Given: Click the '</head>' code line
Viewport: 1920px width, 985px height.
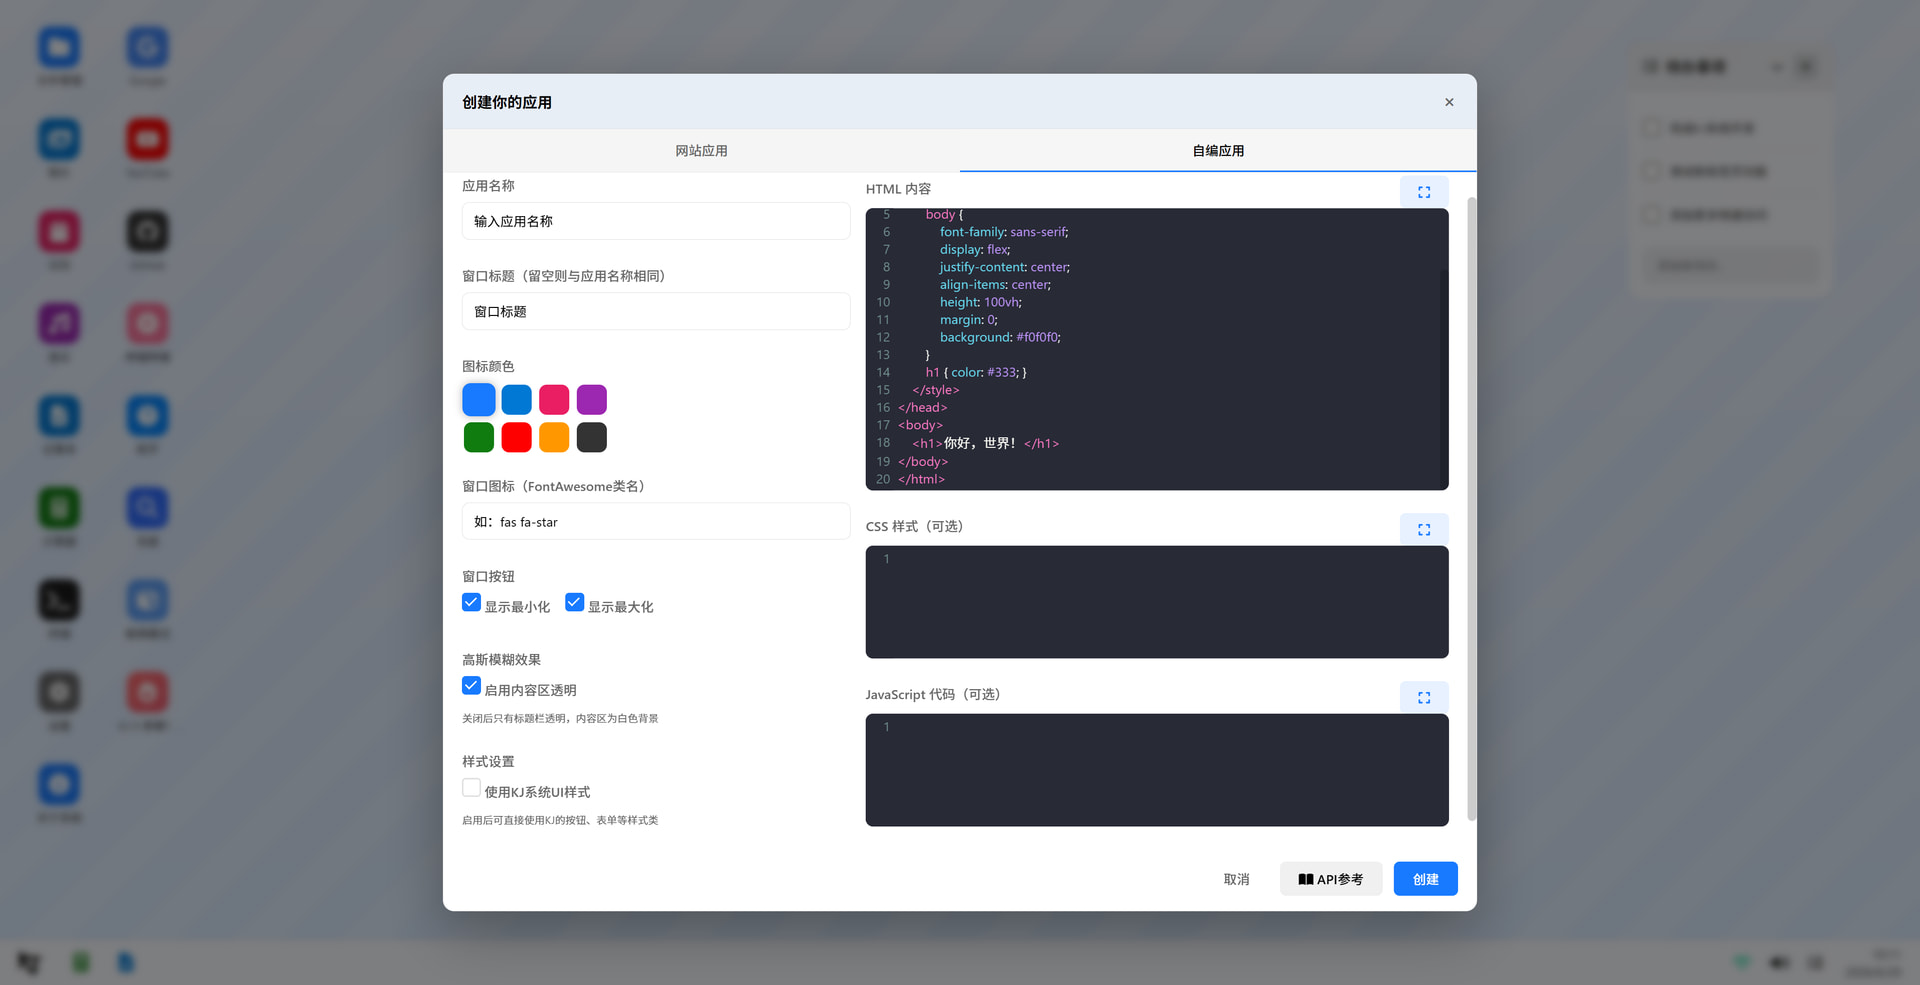Looking at the screenshot, I should pos(922,407).
